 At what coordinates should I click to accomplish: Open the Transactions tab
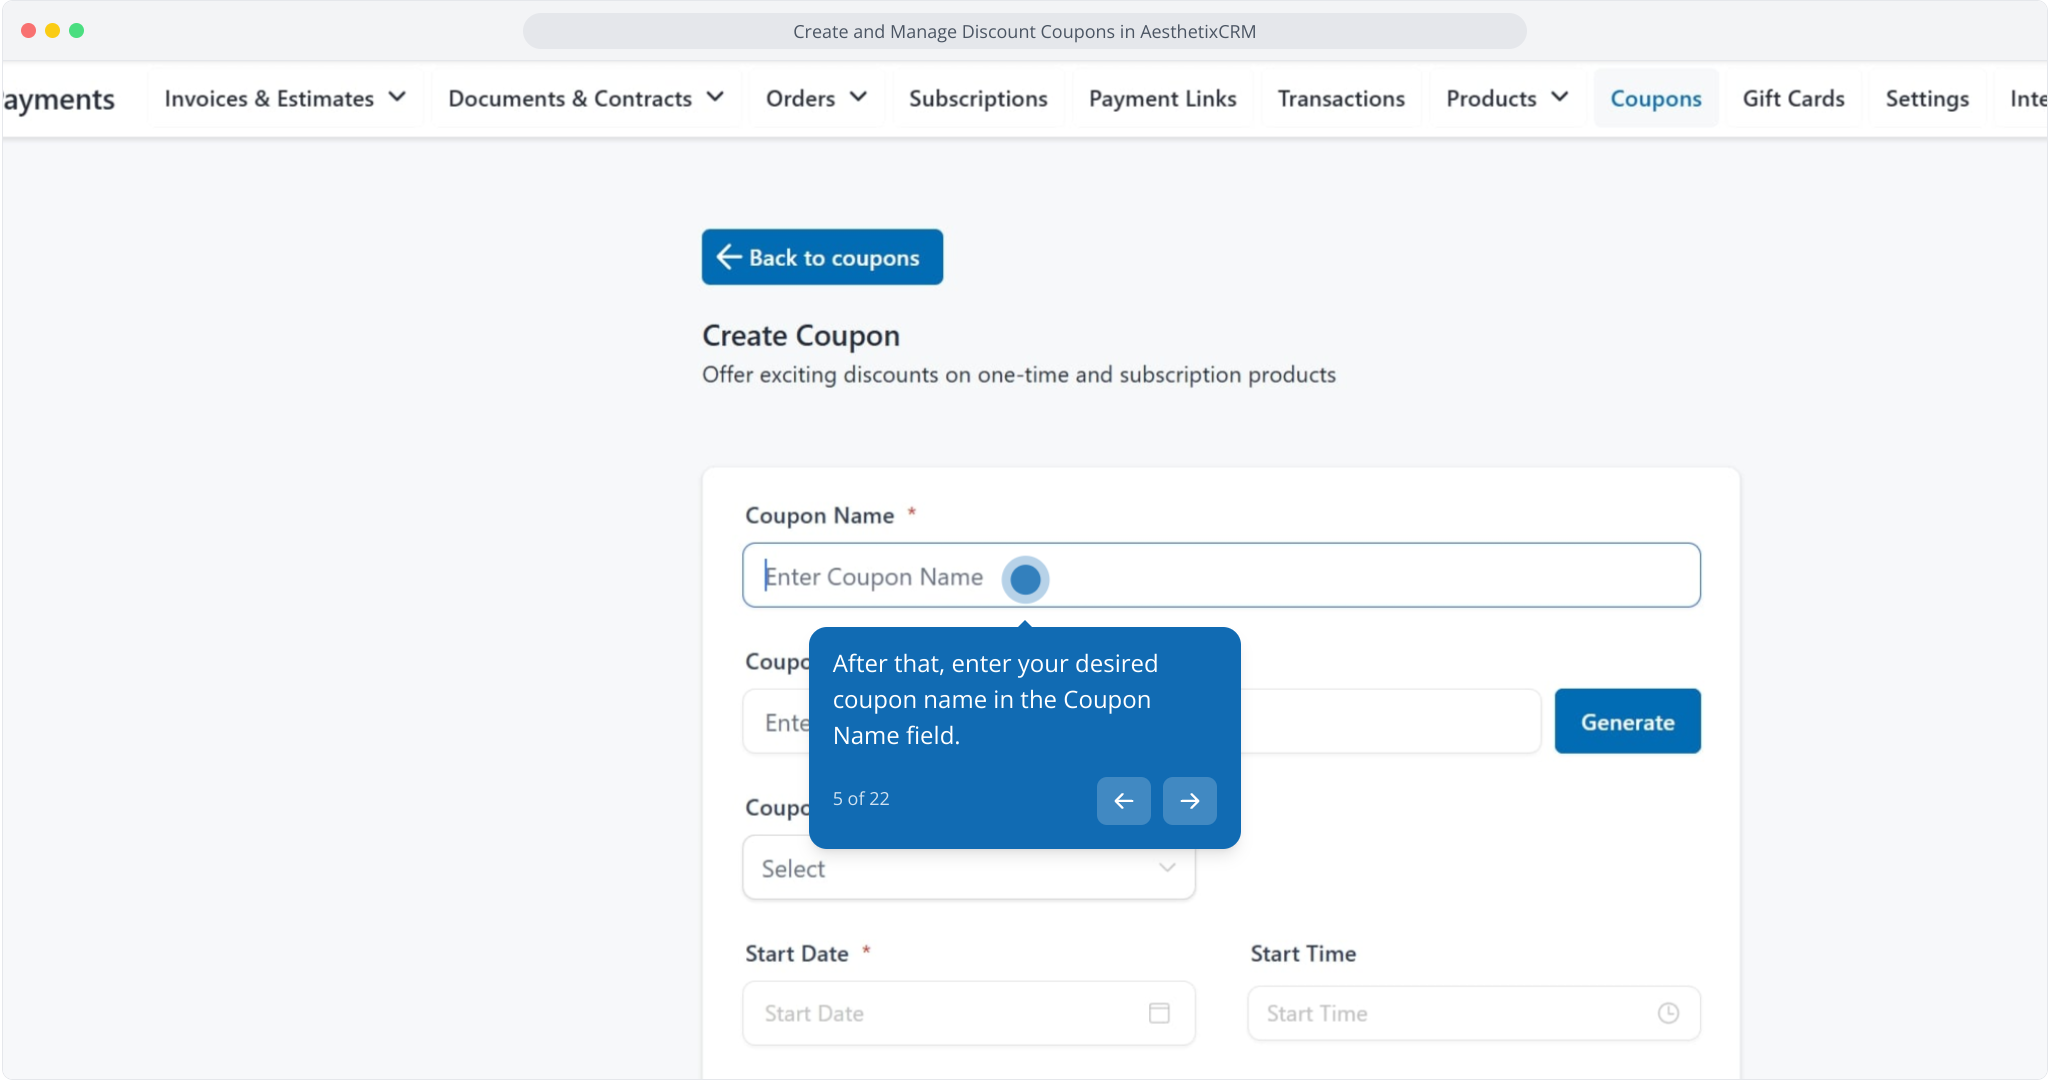[1340, 98]
